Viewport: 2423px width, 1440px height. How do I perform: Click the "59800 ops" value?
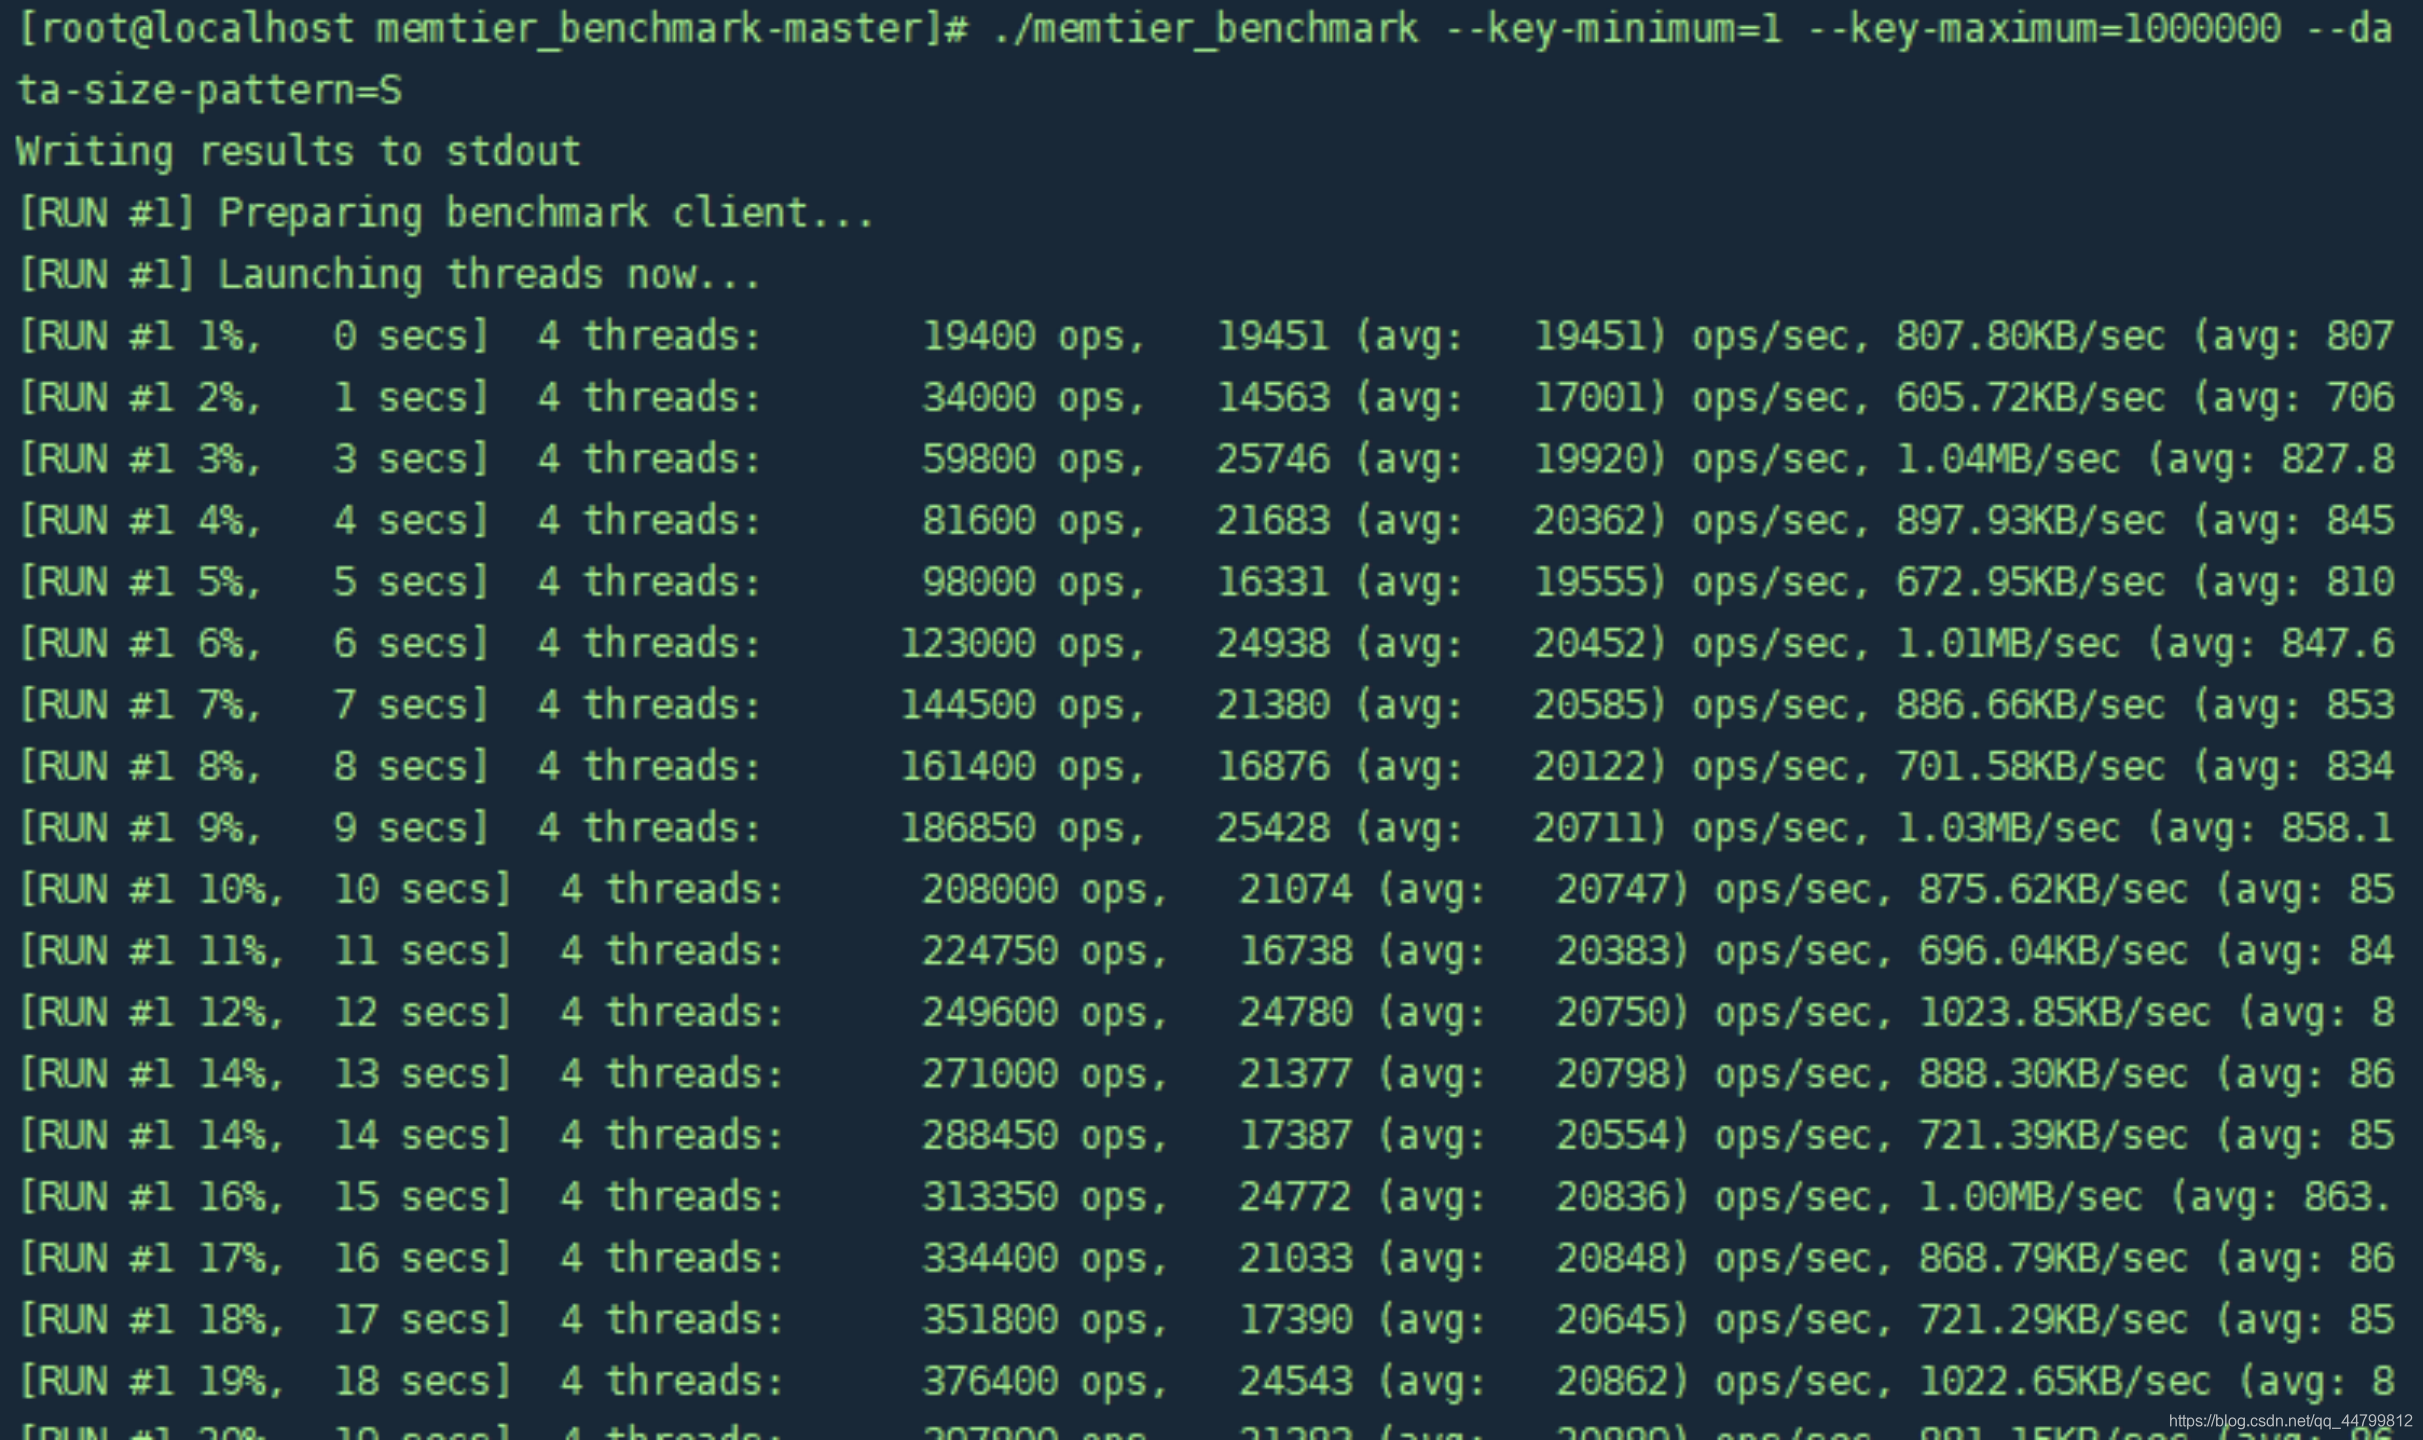coord(1032,460)
